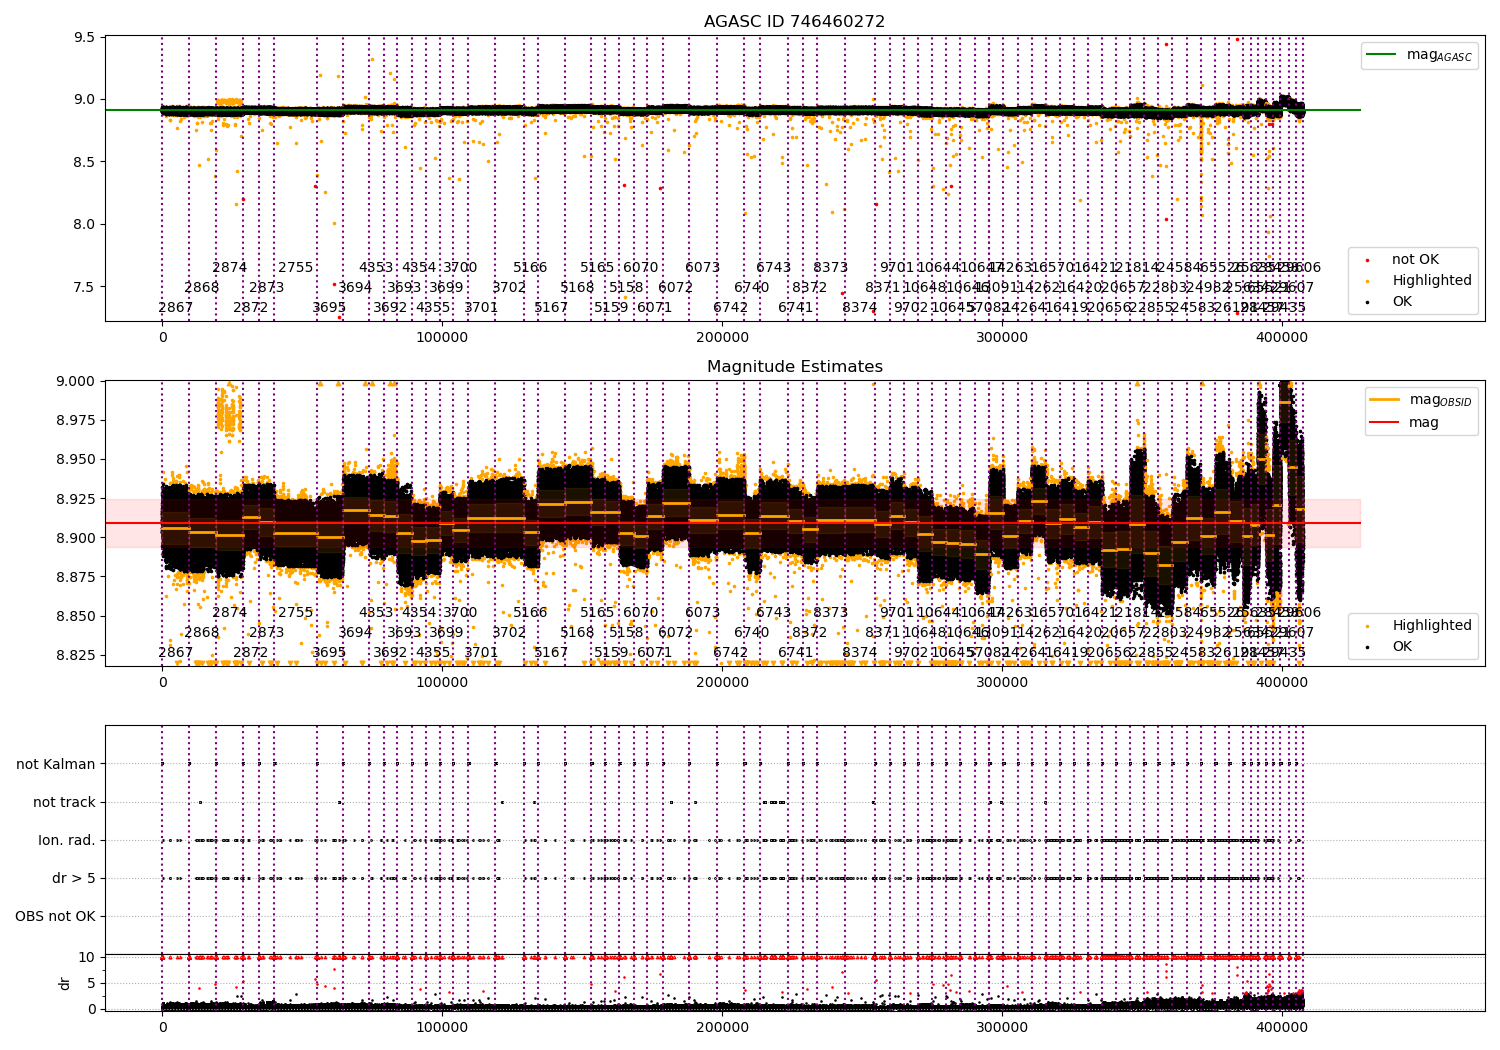The height and width of the screenshot is (1050, 1500).
Task: Click the 'dr > 5' y-axis label
Action: pyautogui.click(x=74, y=878)
